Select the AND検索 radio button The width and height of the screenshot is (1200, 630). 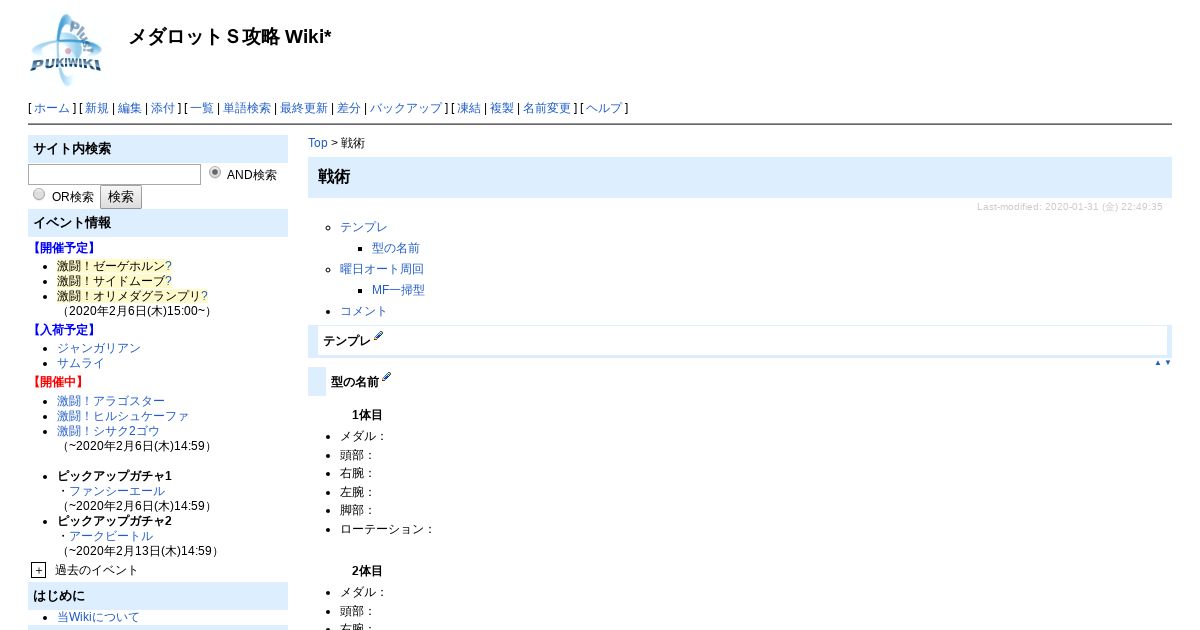click(x=215, y=172)
